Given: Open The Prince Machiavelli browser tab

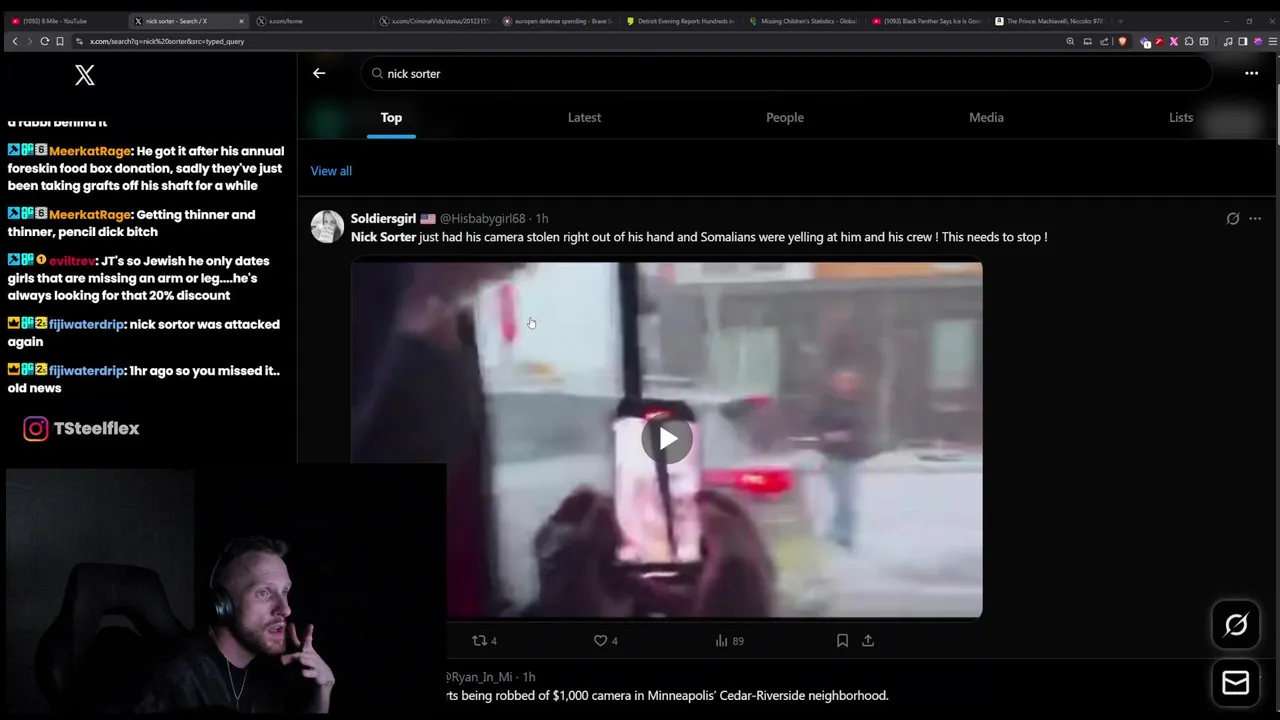Looking at the screenshot, I should coord(1050,21).
